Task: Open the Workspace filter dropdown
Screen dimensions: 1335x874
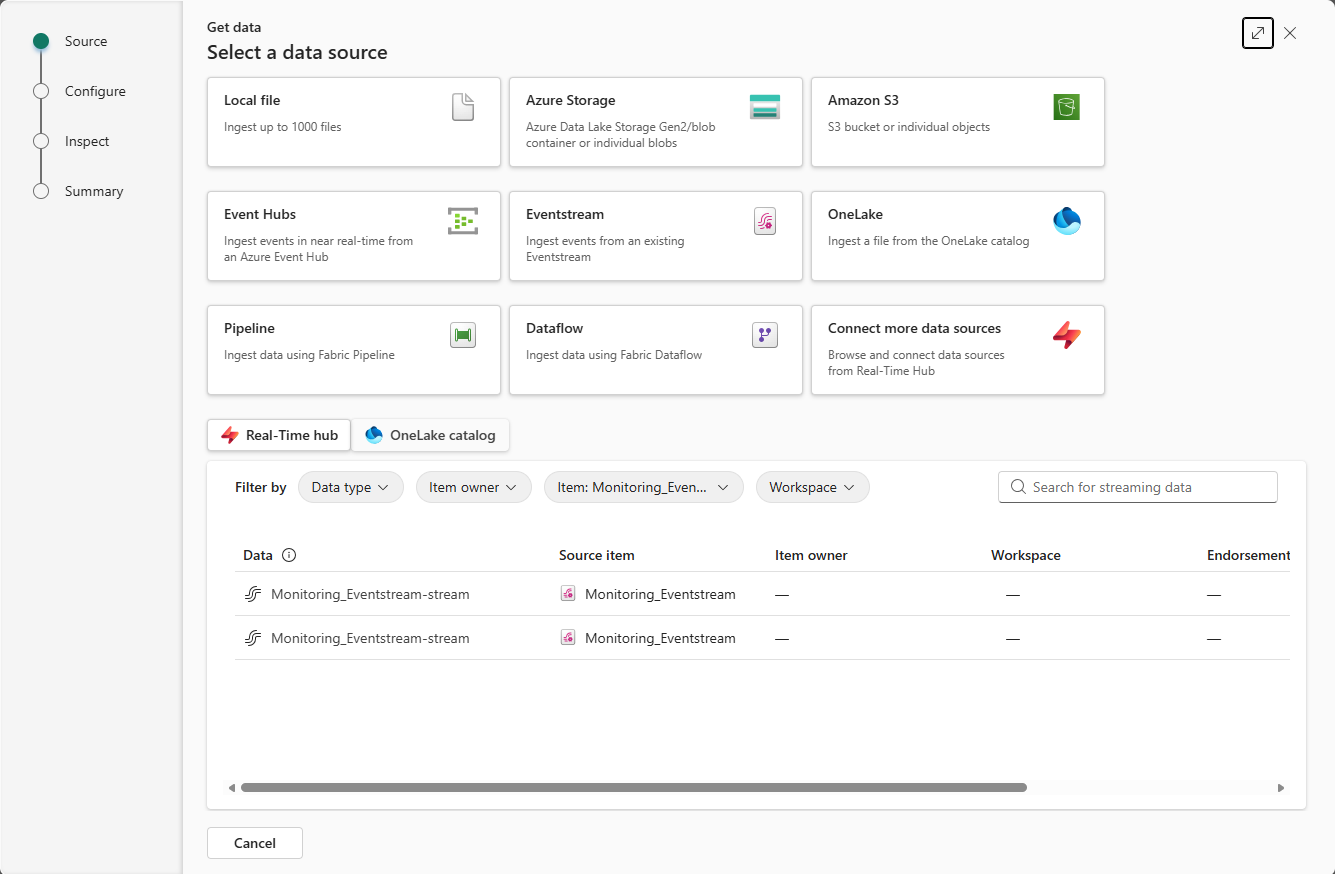Action: click(812, 487)
